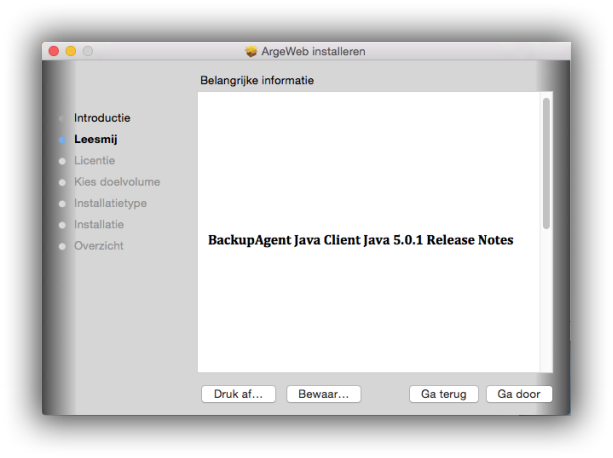Save the readme with Bewaar...
This screenshot has height=458, width=613.
(324, 394)
